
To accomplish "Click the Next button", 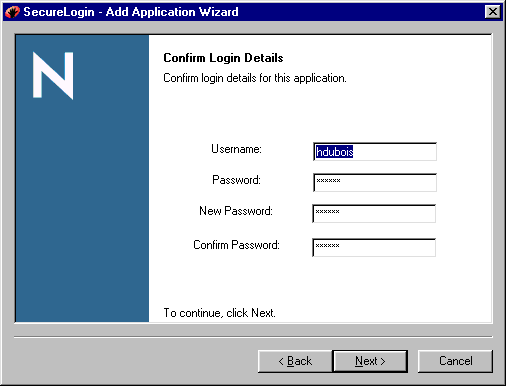I will pos(370,361).
